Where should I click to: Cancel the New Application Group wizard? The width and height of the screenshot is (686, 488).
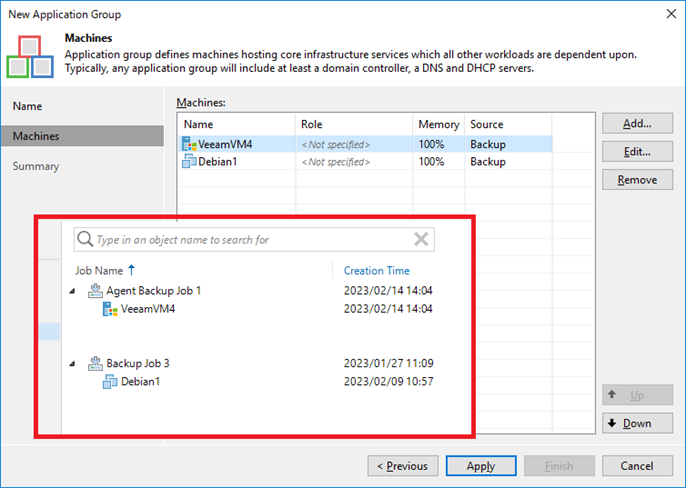point(637,466)
